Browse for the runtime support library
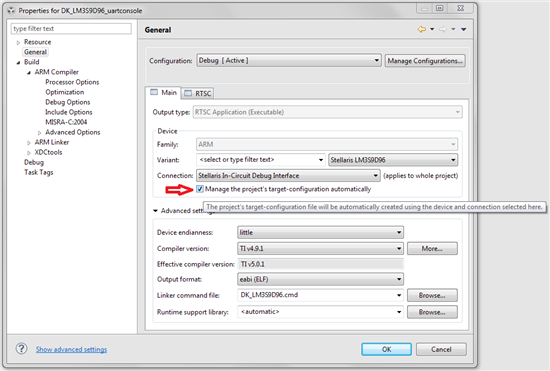The width and height of the screenshot is (550, 371). point(432,312)
